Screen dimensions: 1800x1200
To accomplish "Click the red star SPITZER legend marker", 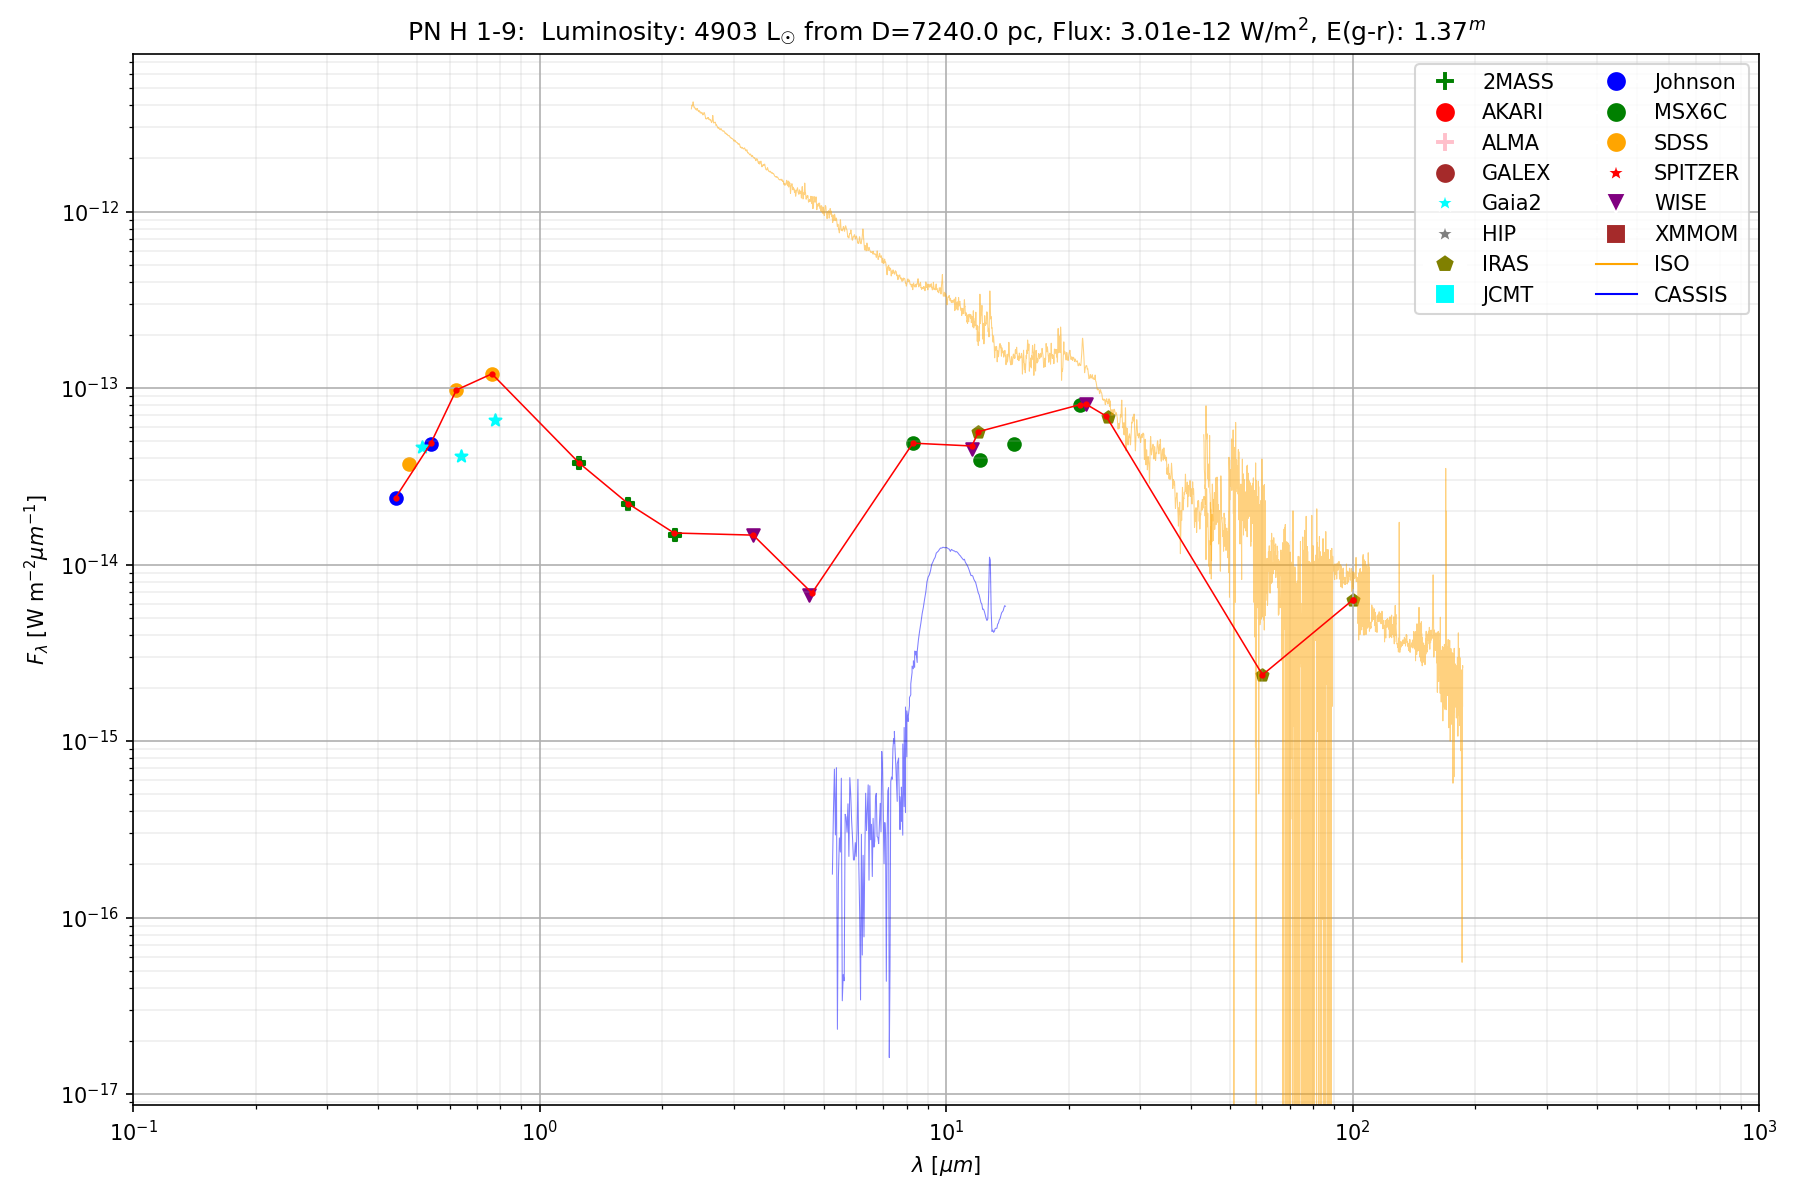I will coord(1615,173).
